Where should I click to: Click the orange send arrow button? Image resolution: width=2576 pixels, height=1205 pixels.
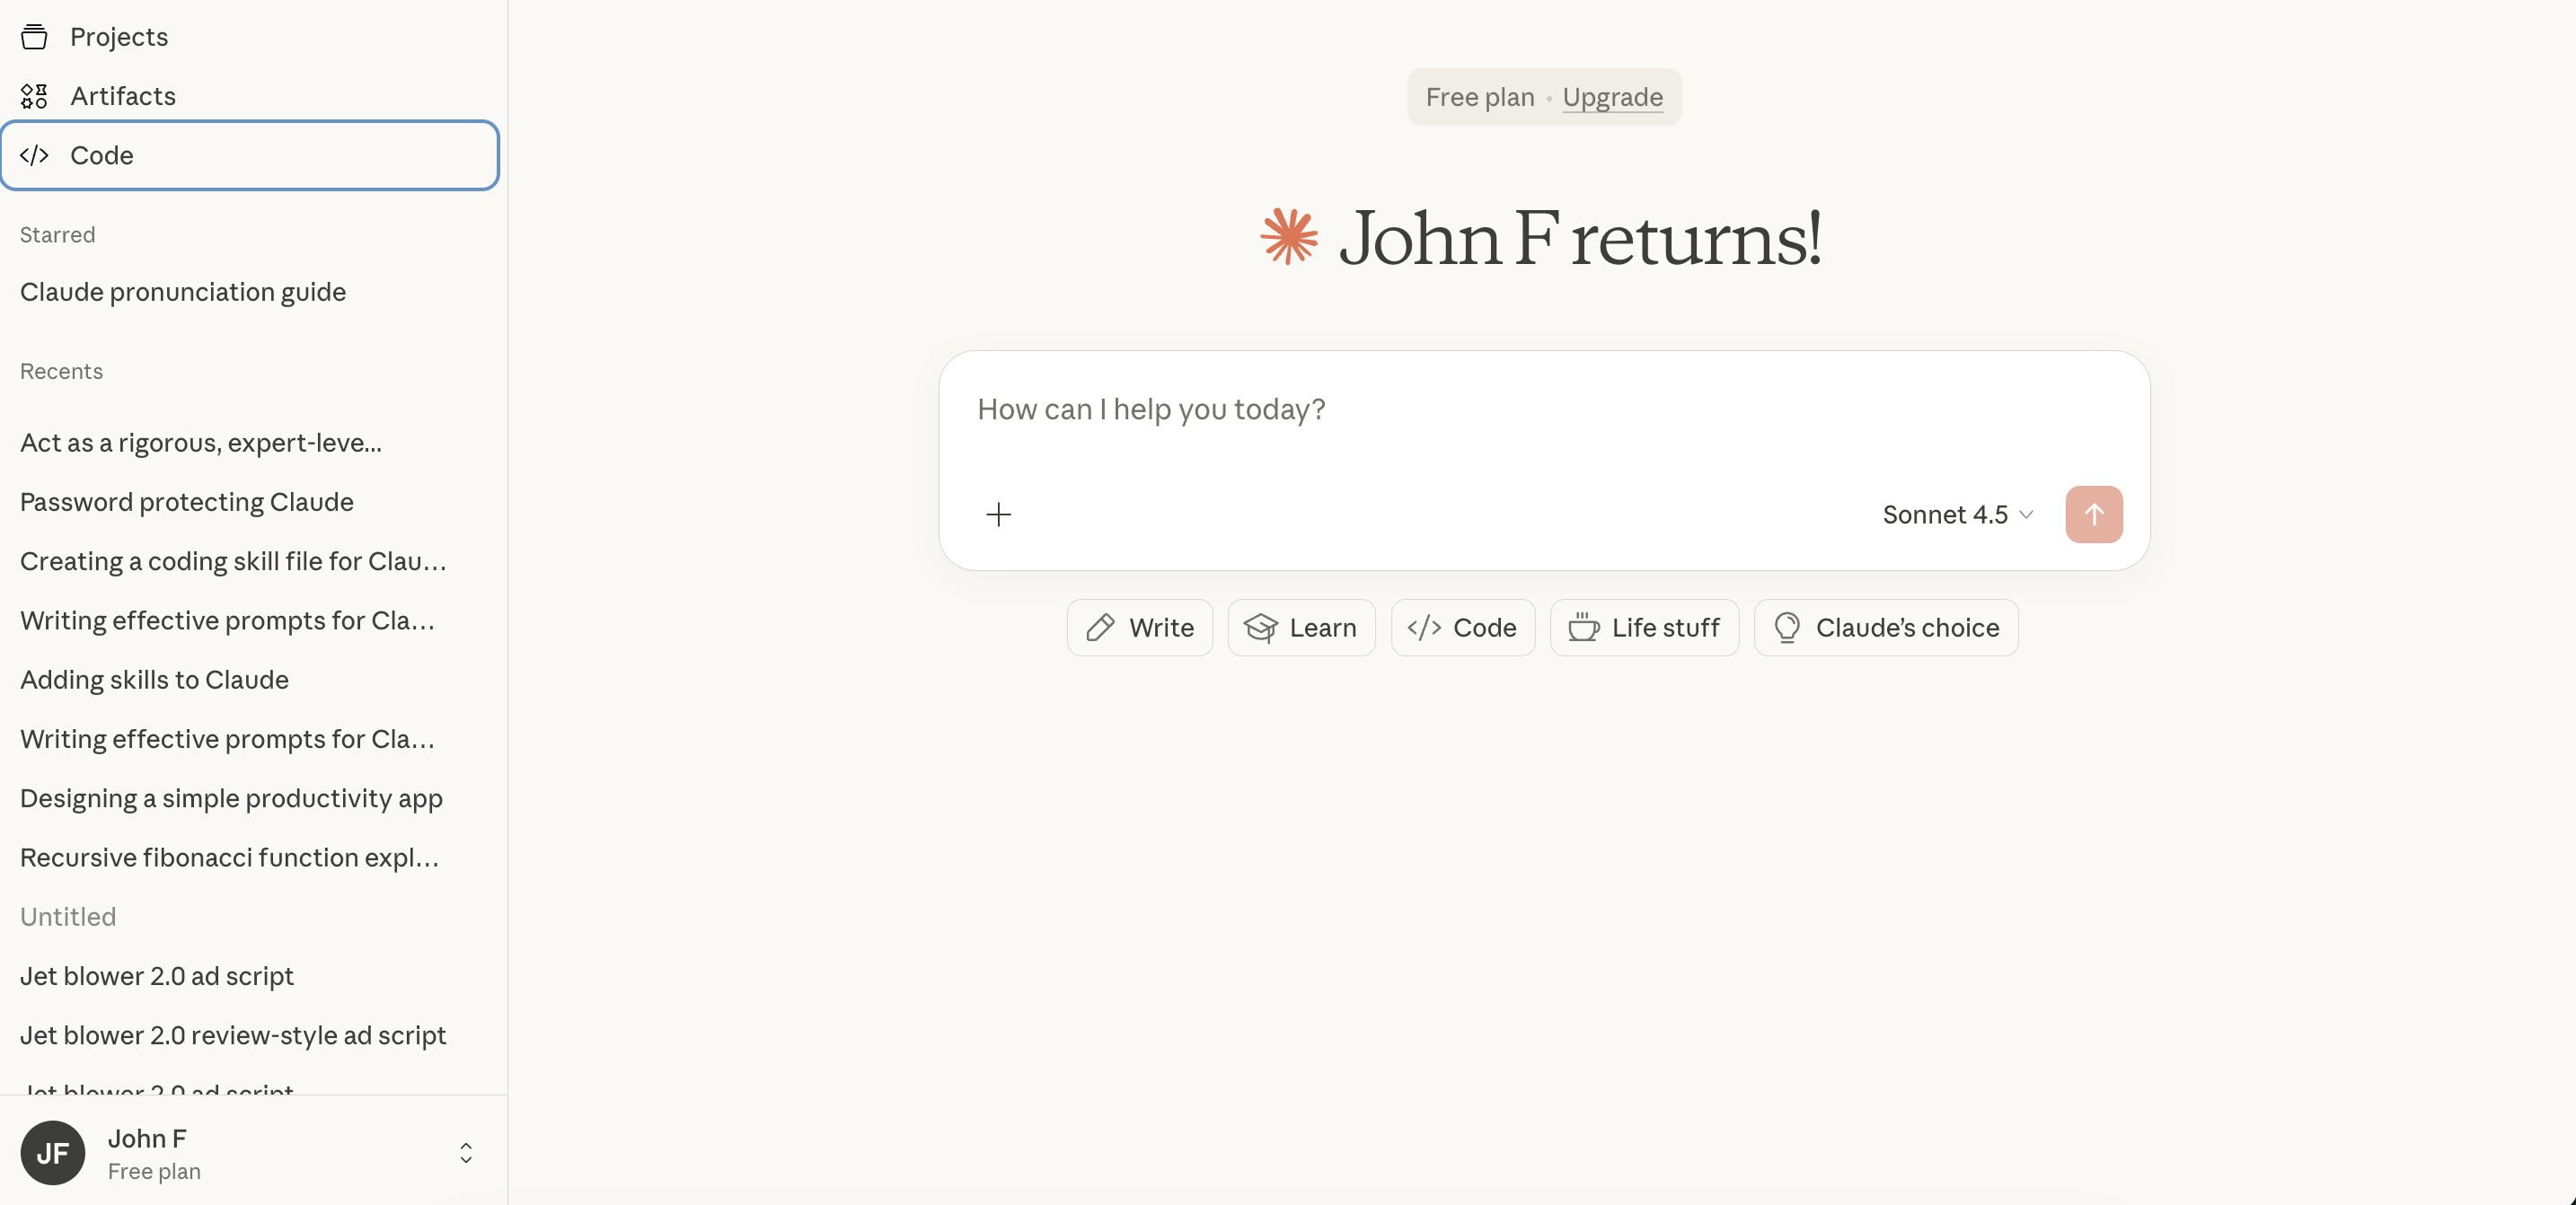2093,514
